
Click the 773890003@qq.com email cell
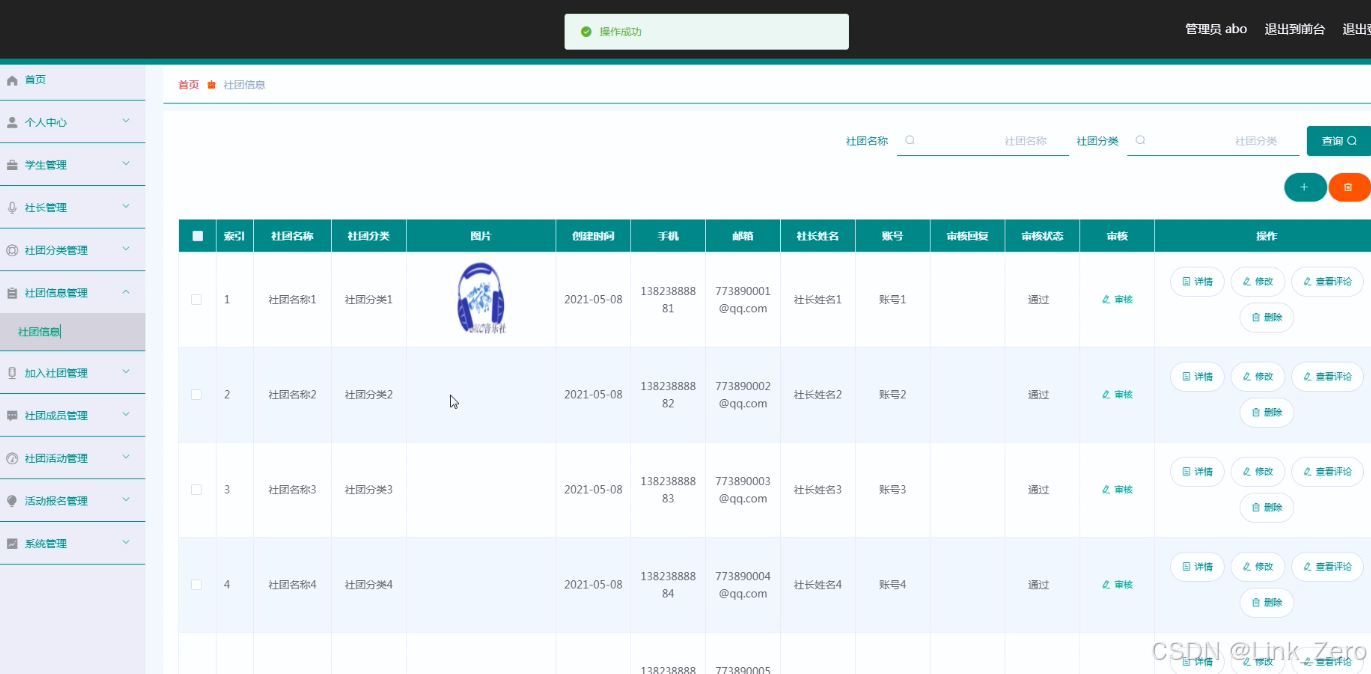point(743,490)
